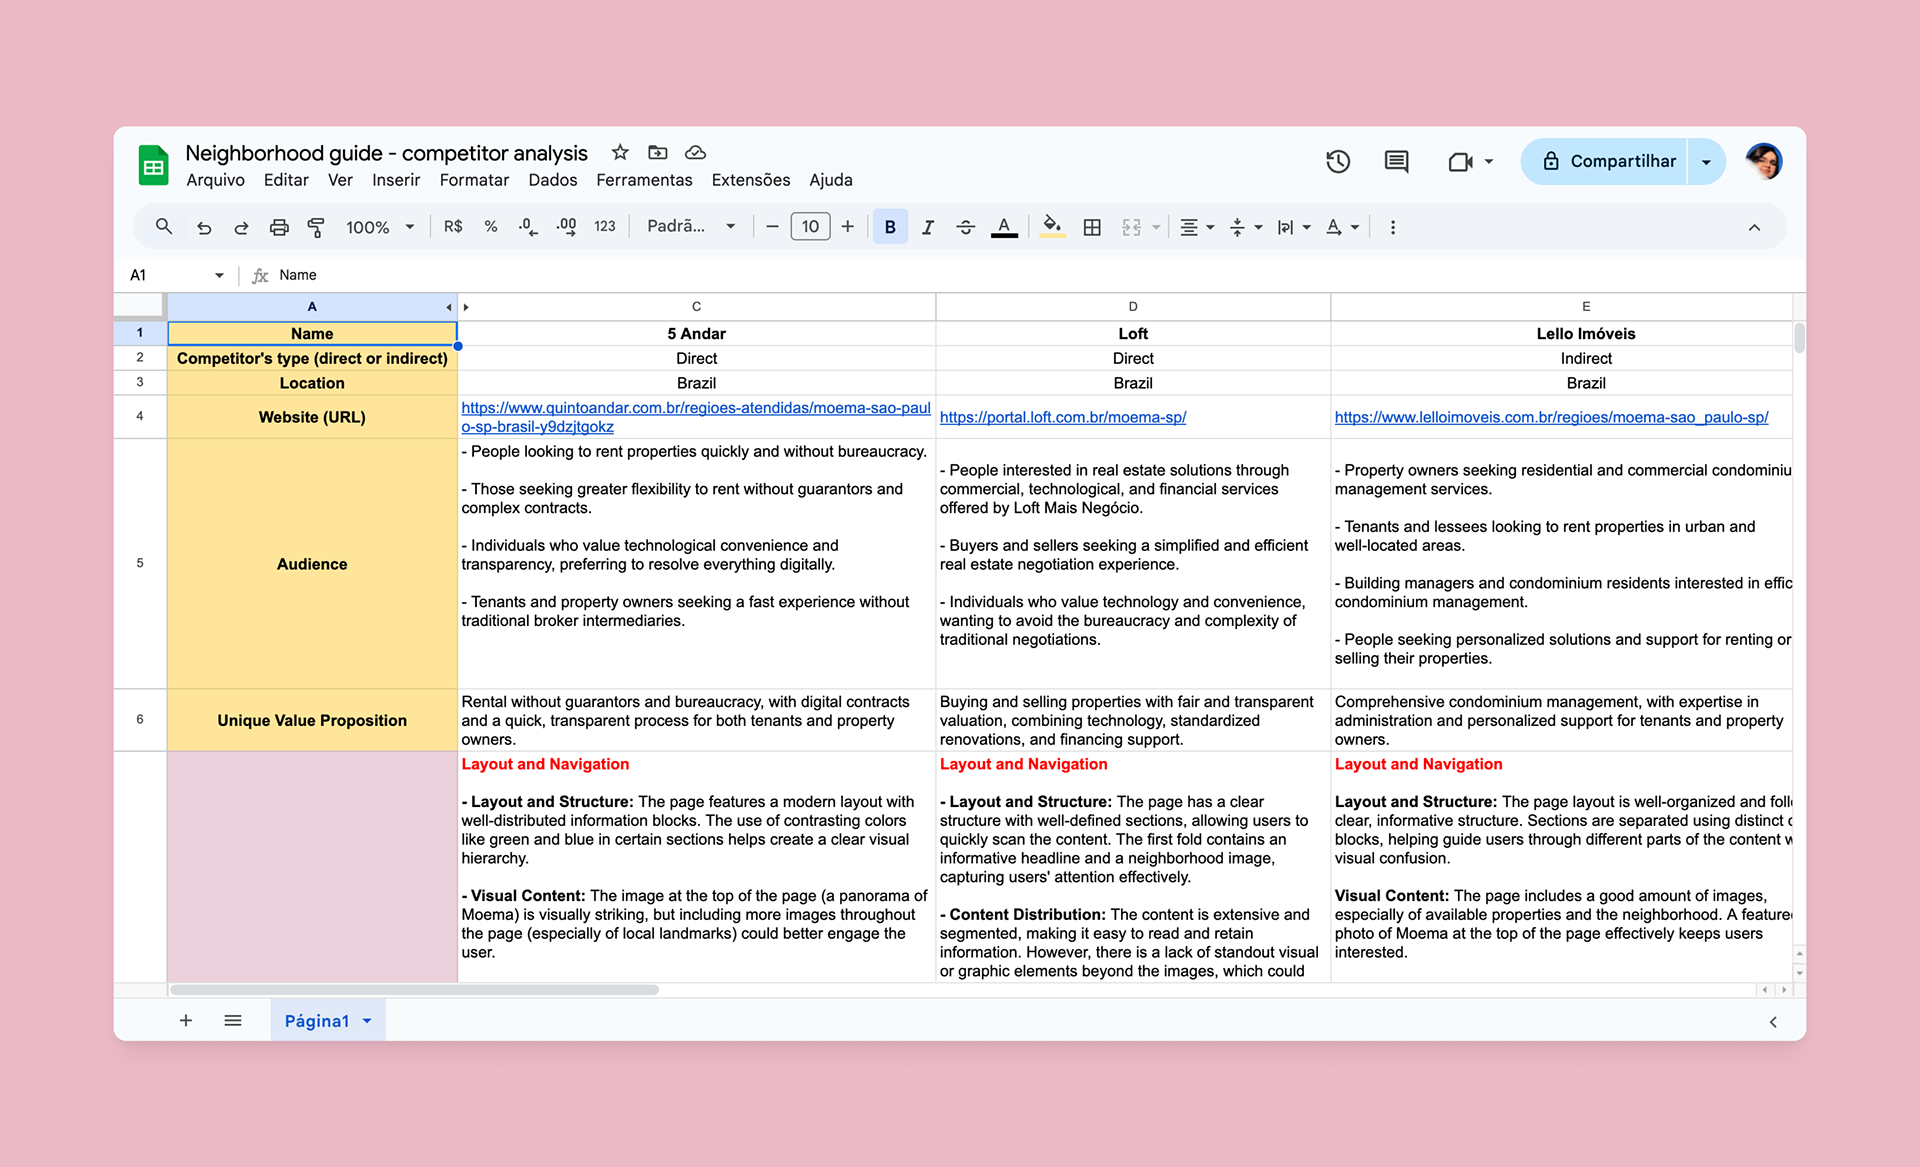Collapse the menu header chevron
1920x1167 pixels.
(1754, 227)
